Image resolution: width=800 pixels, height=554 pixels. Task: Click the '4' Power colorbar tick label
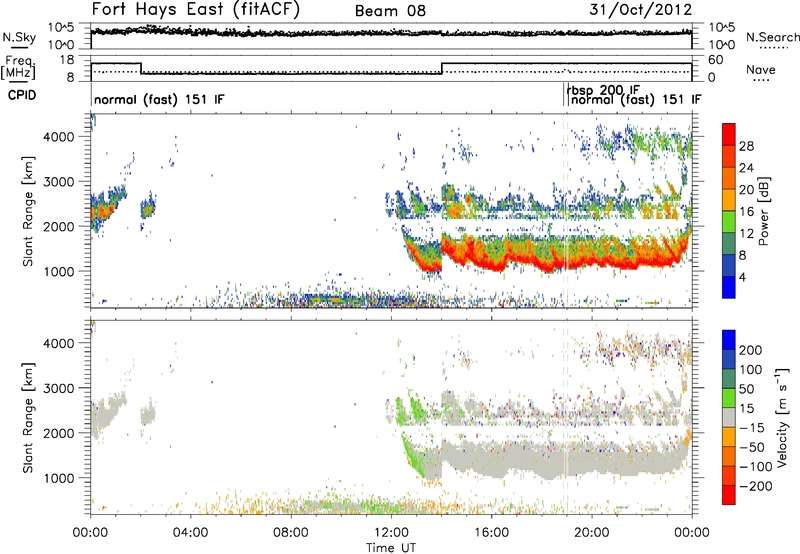coord(743,277)
